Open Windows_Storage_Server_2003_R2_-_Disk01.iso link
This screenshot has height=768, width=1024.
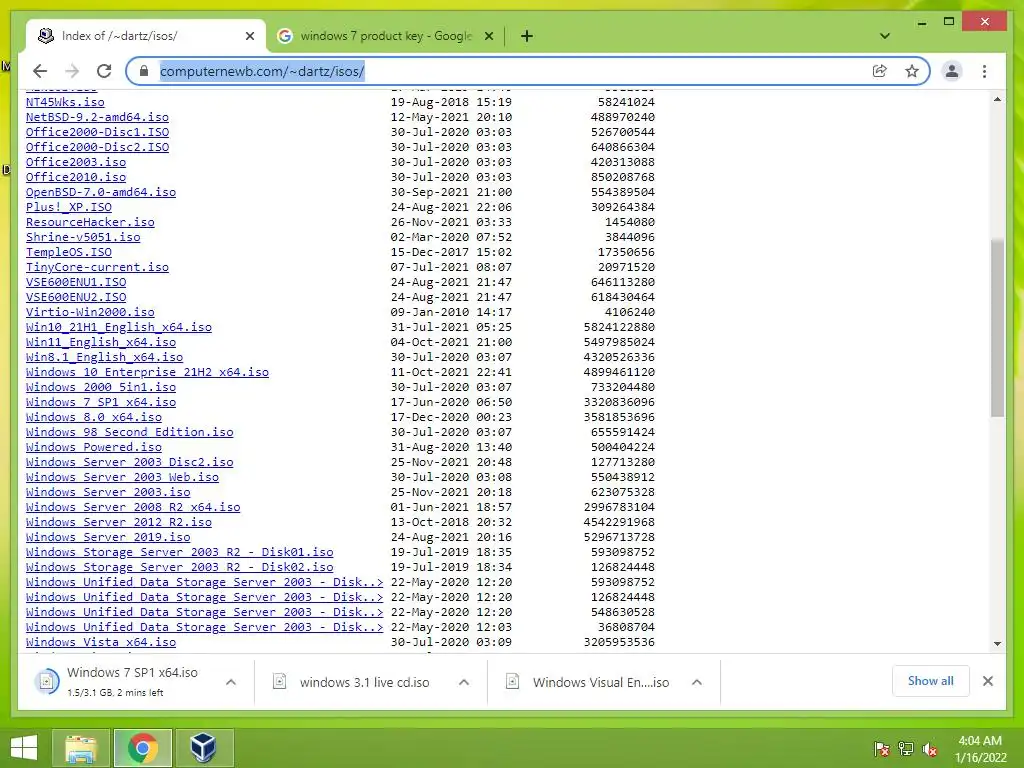(x=180, y=552)
